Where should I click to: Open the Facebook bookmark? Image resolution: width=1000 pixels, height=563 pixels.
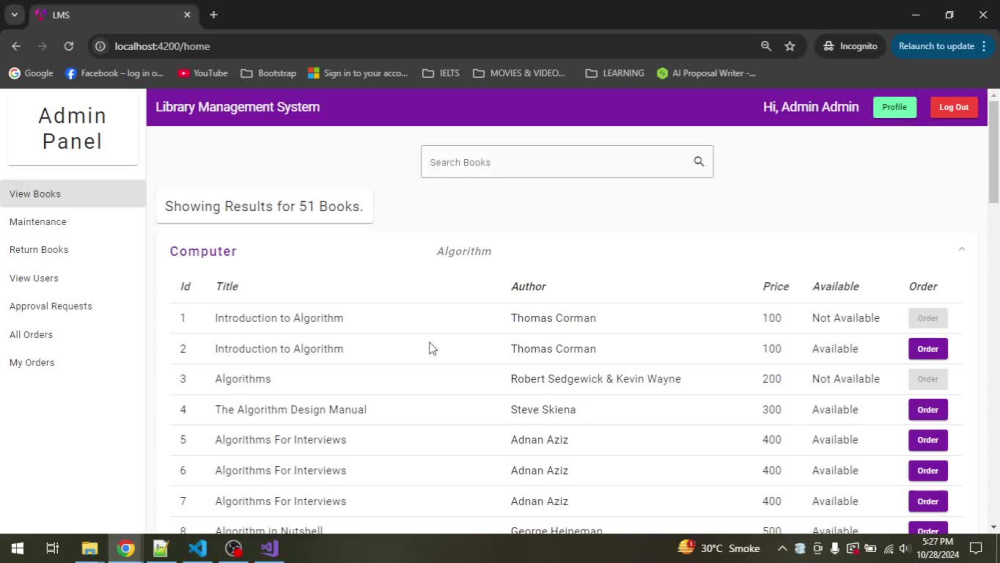pos(114,73)
